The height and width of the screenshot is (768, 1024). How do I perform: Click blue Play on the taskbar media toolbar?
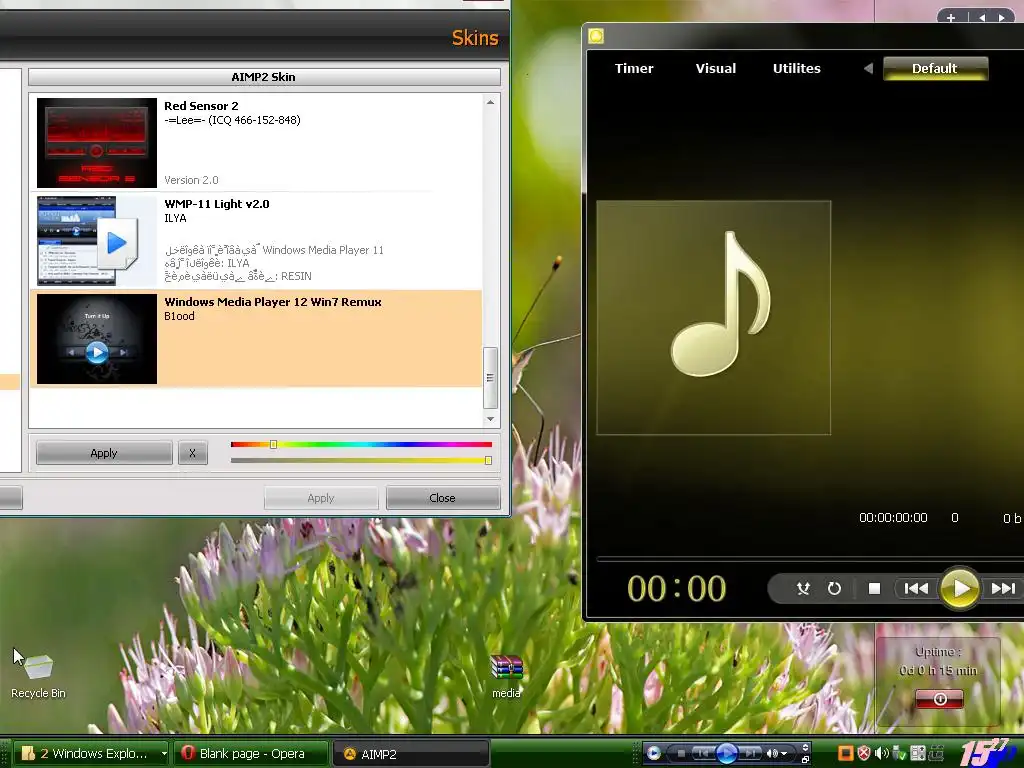pos(727,754)
